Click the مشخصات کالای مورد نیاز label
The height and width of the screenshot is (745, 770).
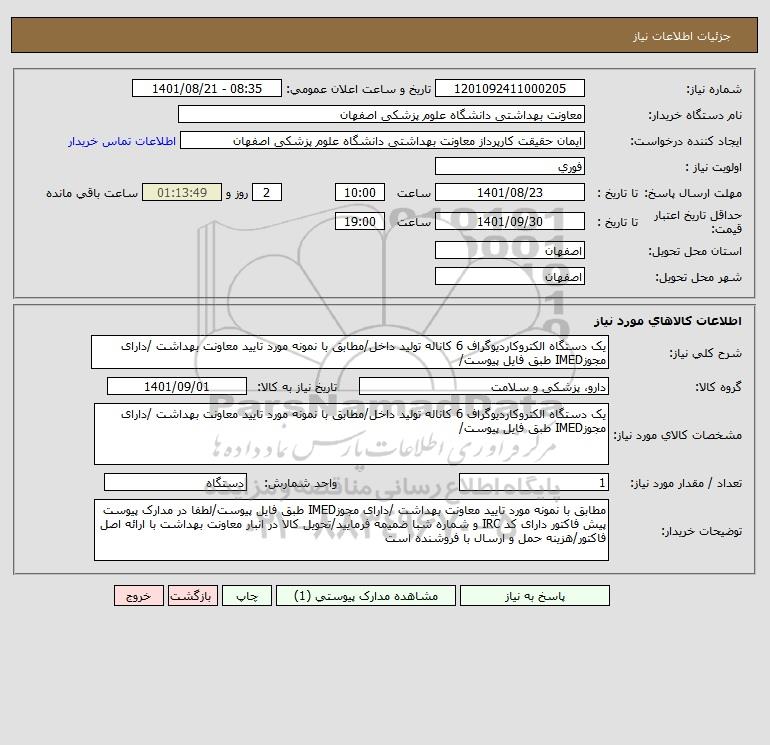click(x=678, y=435)
